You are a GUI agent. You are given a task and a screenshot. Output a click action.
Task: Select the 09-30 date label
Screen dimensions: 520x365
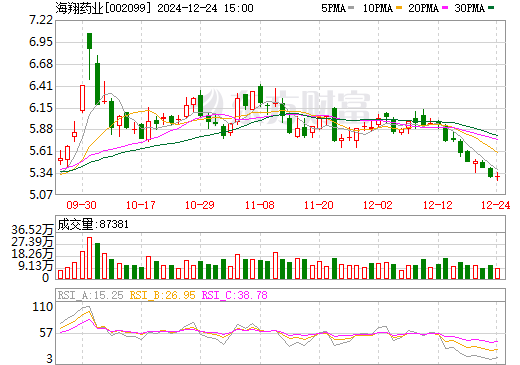[81, 205]
